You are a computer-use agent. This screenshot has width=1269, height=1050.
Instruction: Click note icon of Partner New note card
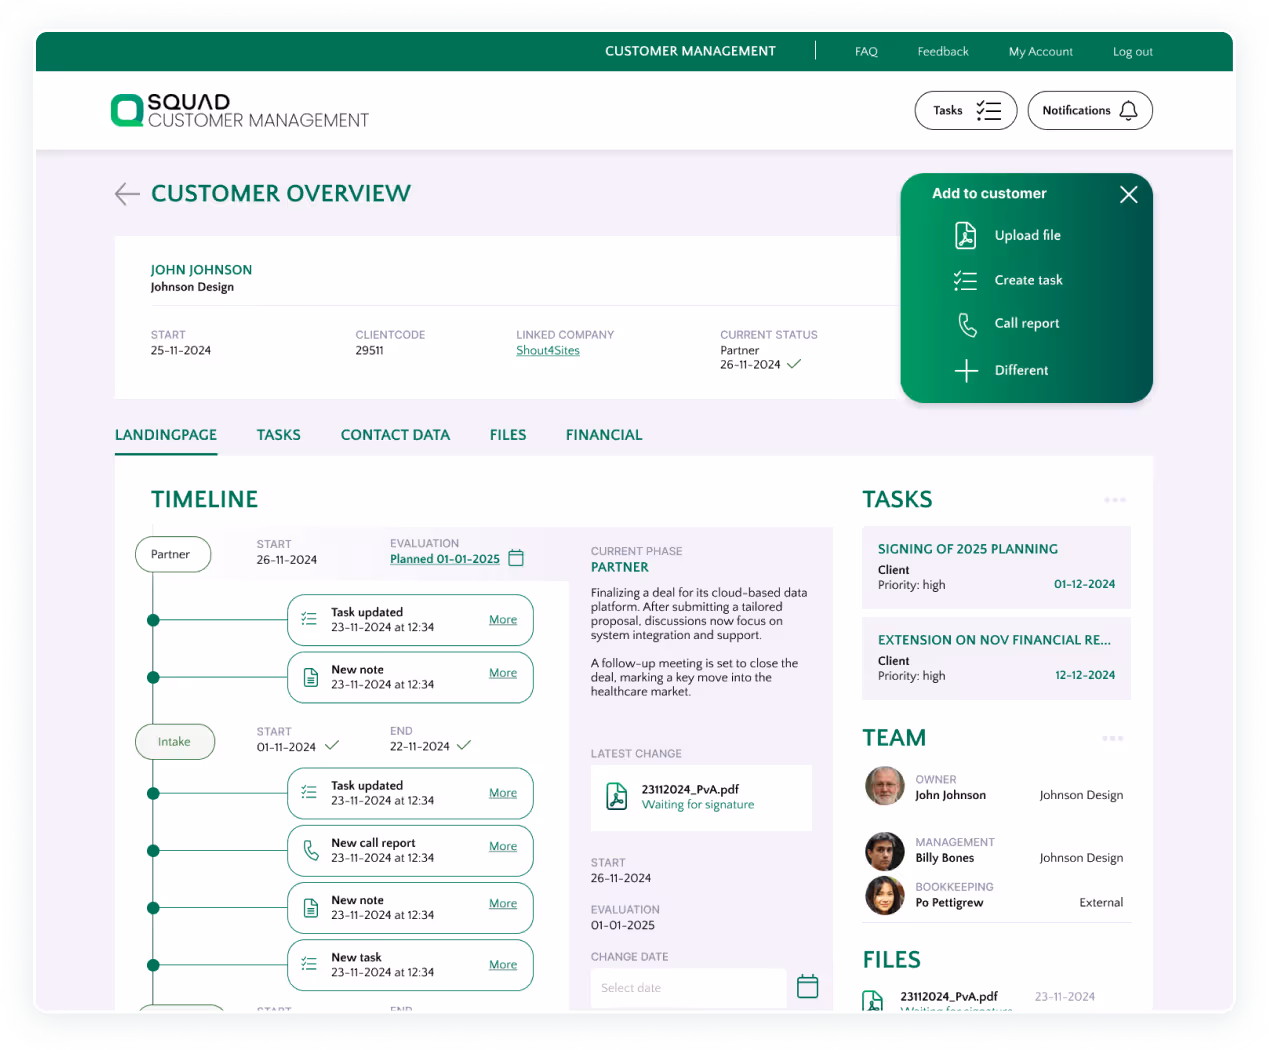click(x=310, y=678)
